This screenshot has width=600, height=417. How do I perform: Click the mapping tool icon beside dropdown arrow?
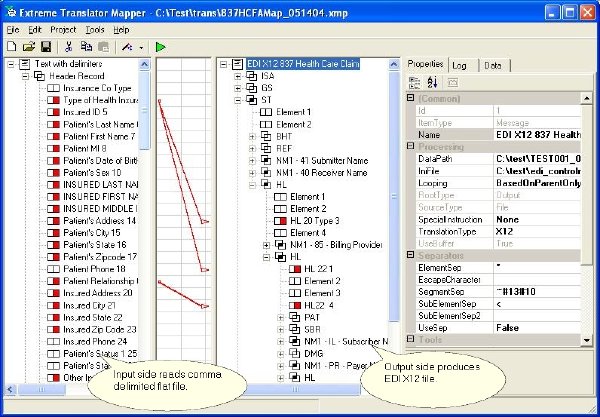[127, 47]
